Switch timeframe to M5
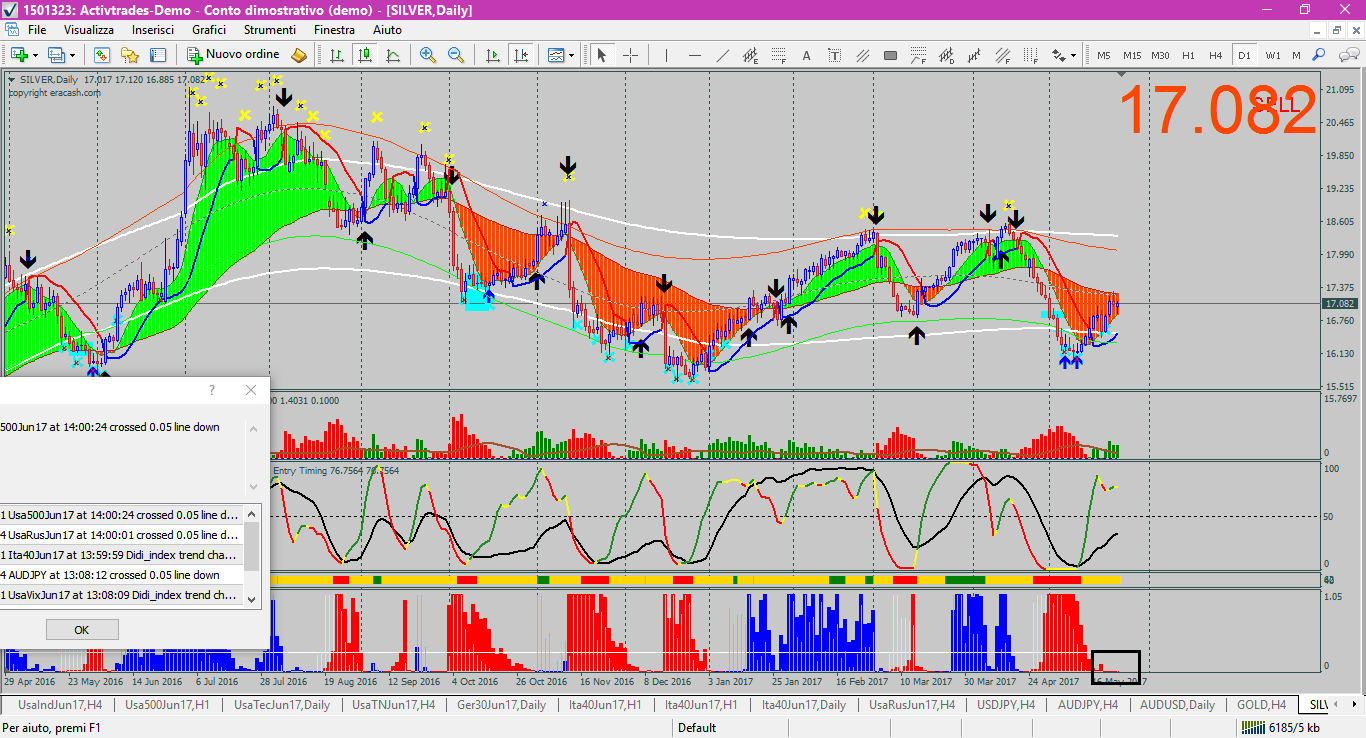The width and height of the screenshot is (1366, 738). [1104, 55]
